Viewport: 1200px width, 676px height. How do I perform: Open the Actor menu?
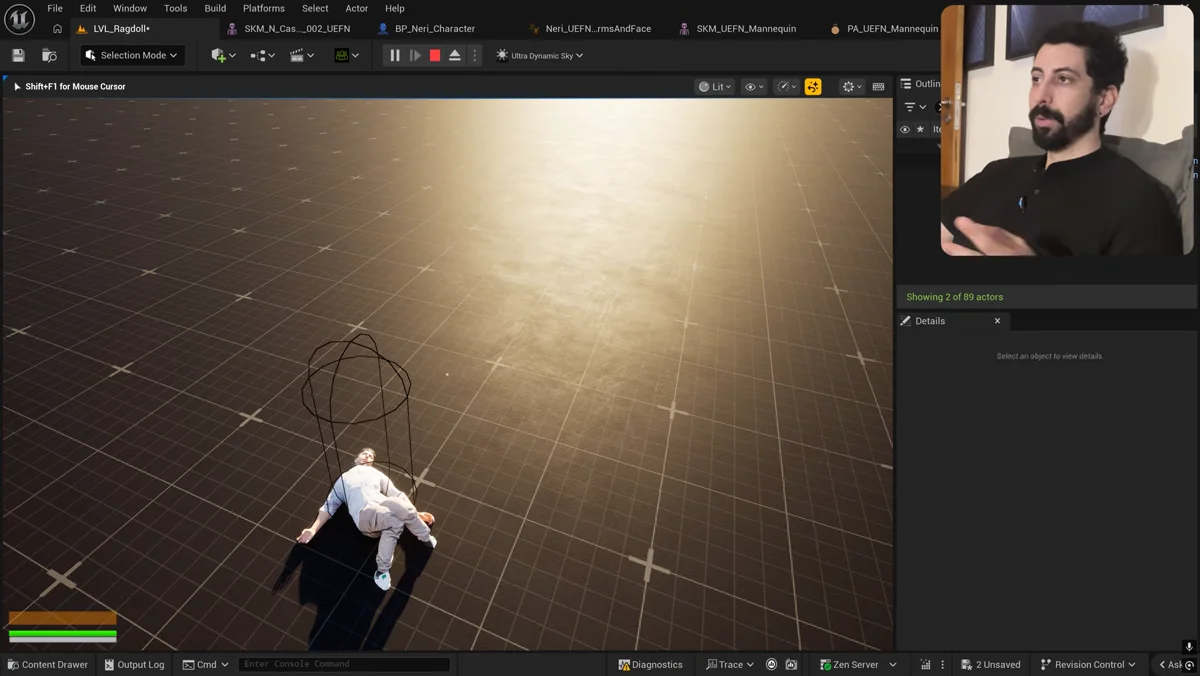(x=357, y=8)
